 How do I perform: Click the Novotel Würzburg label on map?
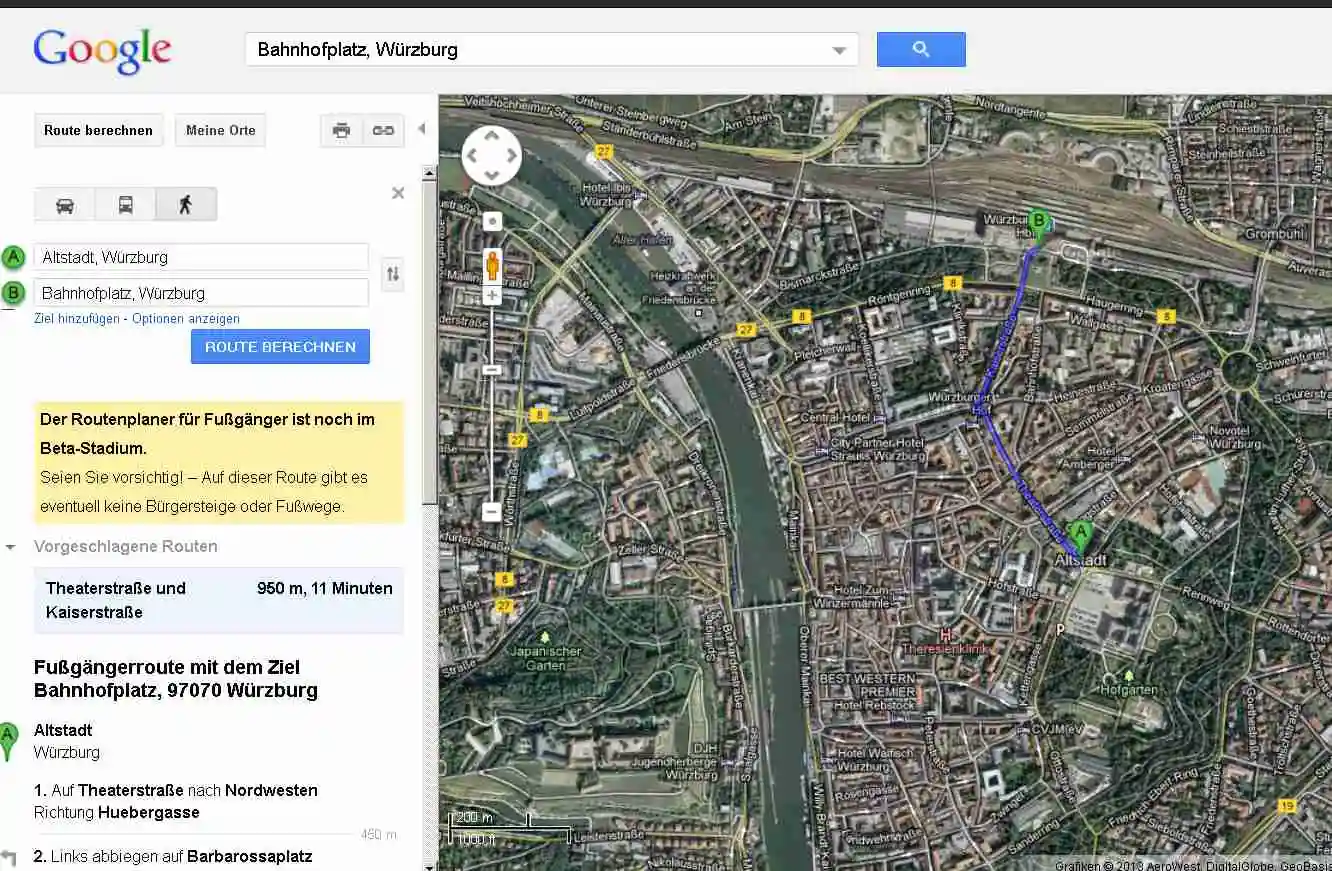click(1235, 437)
